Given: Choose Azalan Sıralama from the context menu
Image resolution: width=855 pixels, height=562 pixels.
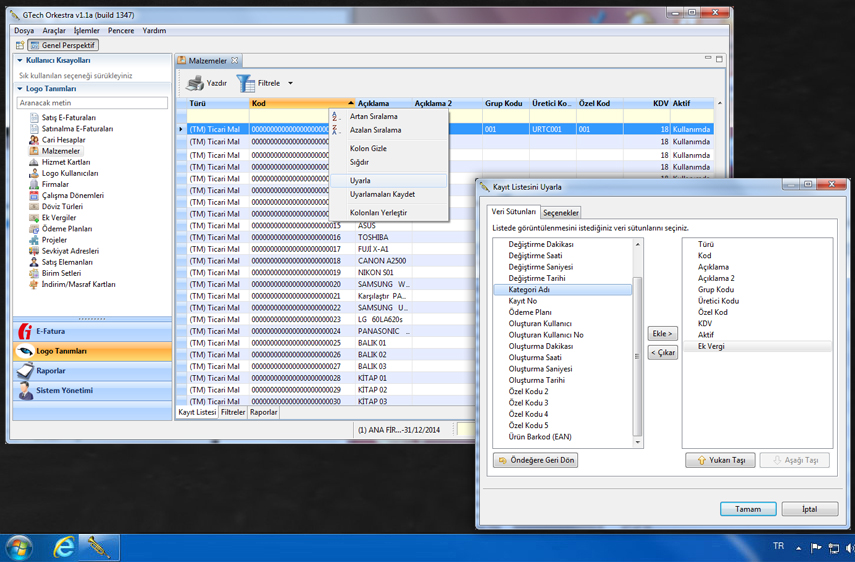Looking at the screenshot, I should point(375,130).
